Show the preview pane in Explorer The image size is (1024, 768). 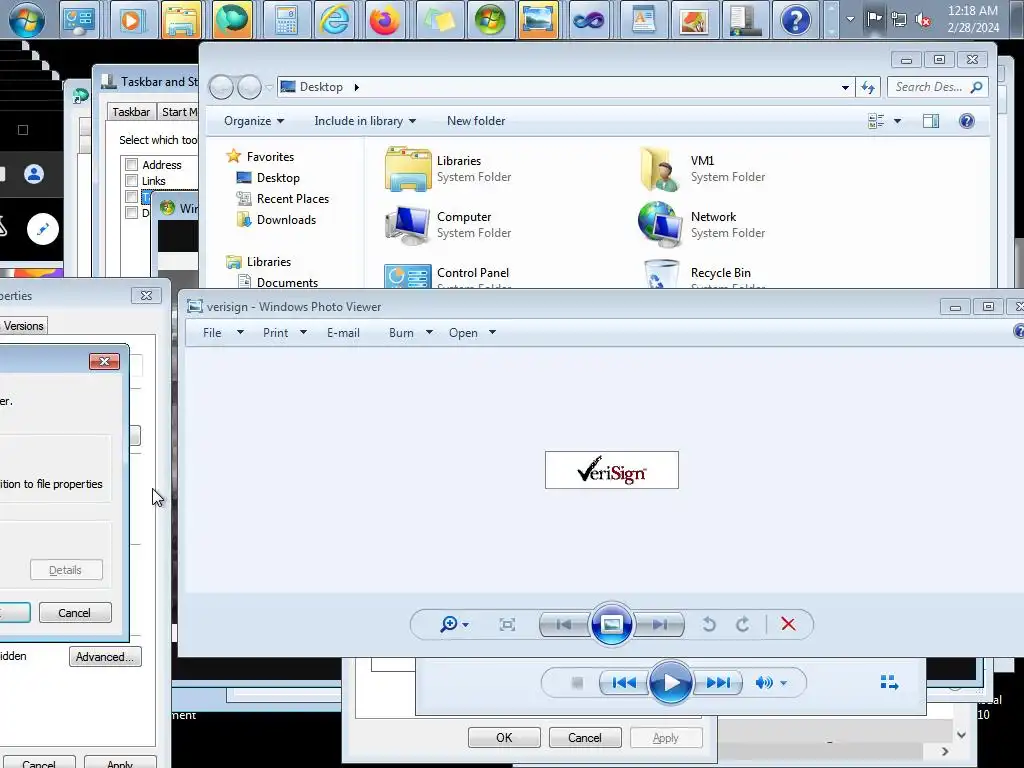pos(931,121)
